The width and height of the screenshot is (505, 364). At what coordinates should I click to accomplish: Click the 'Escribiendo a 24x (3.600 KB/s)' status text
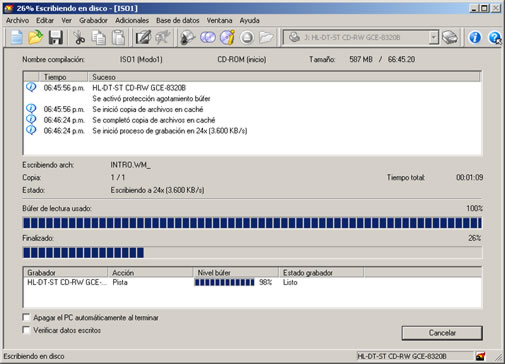pyautogui.click(x=157, y=190)
